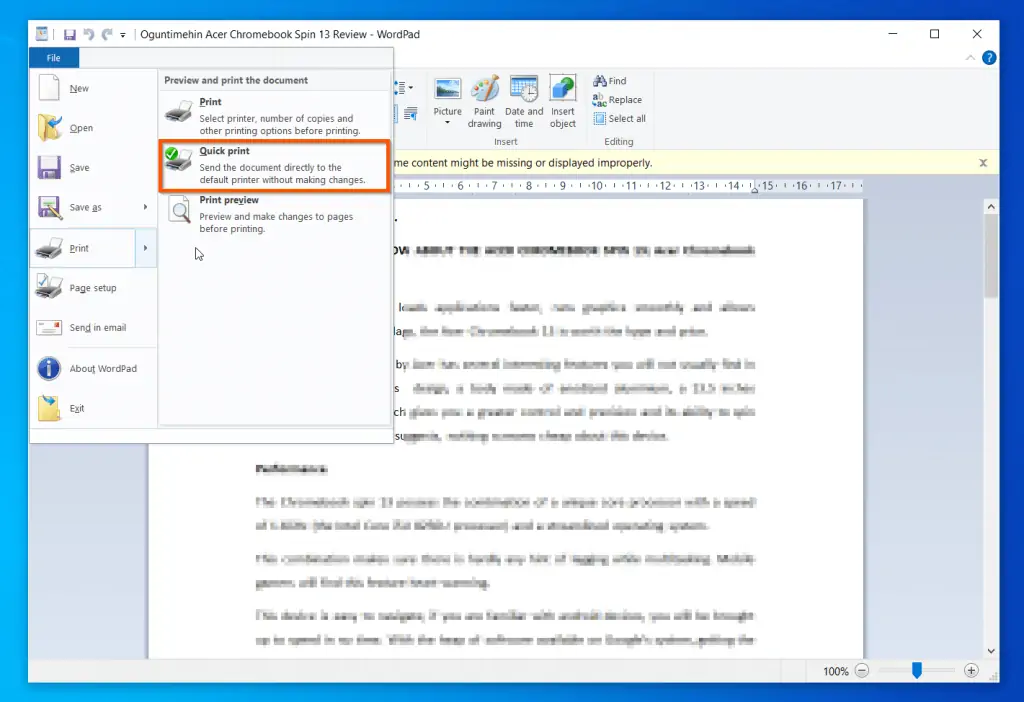Undo using the Quick Access Toolbar icon
This screenshot has height=702, width=1024.
click(90, 33)
